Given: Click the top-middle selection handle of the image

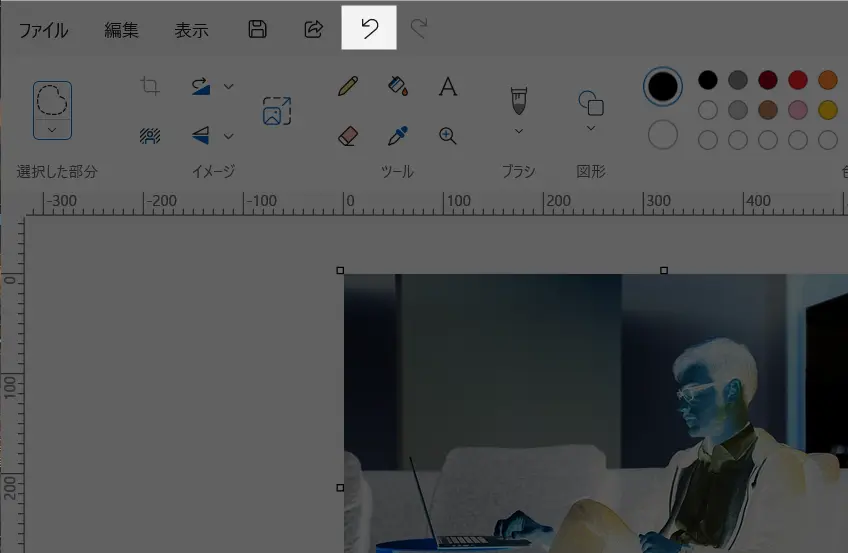Looking at the screenshot, I should pyautogui.click(x=664, y=270).
